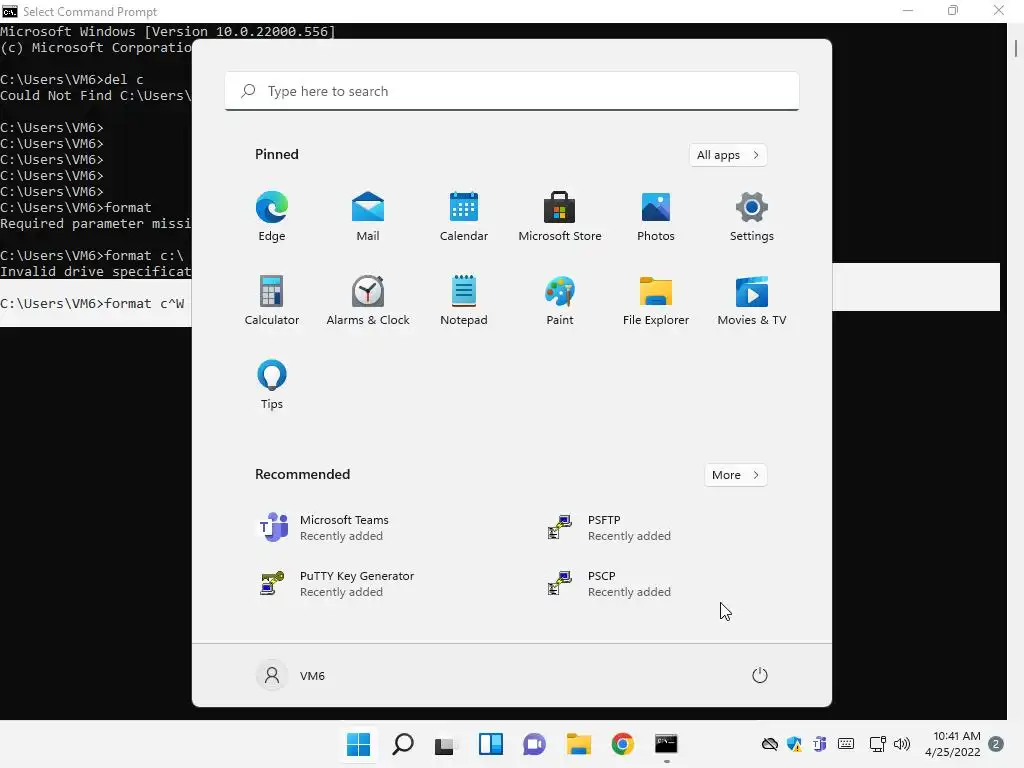Open Alarms & Clock app
Viewport: 1024px width, 768px height.
(x=368, y=300)
